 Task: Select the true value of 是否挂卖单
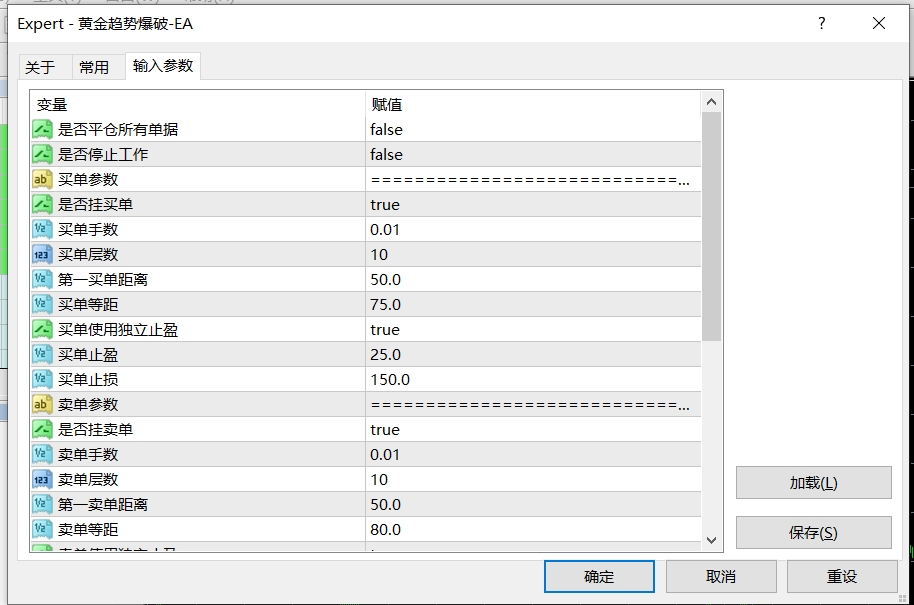coord(385,429)
